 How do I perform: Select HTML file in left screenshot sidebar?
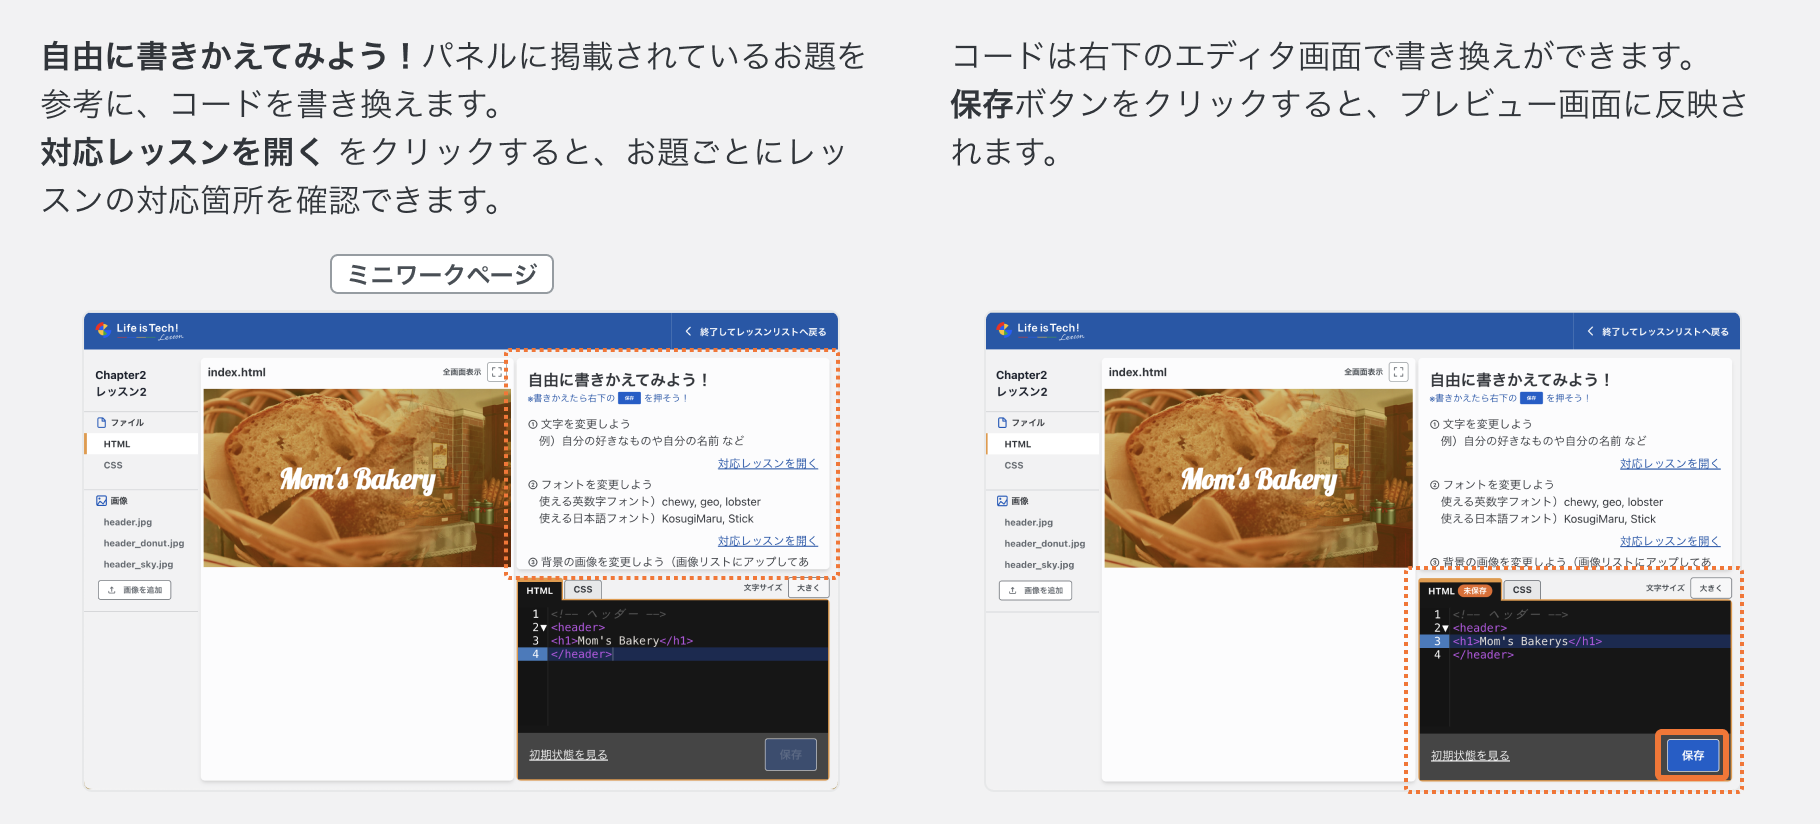pos(141,444)
